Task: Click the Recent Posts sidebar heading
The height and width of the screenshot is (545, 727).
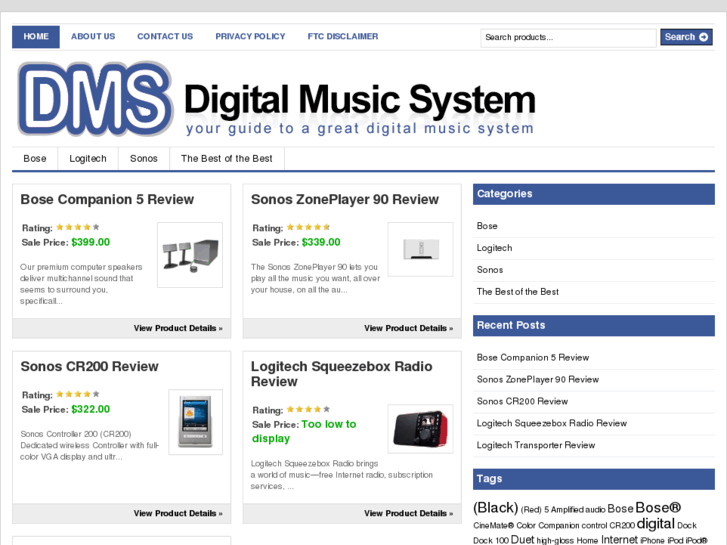Action: click(x=594, y=326)
